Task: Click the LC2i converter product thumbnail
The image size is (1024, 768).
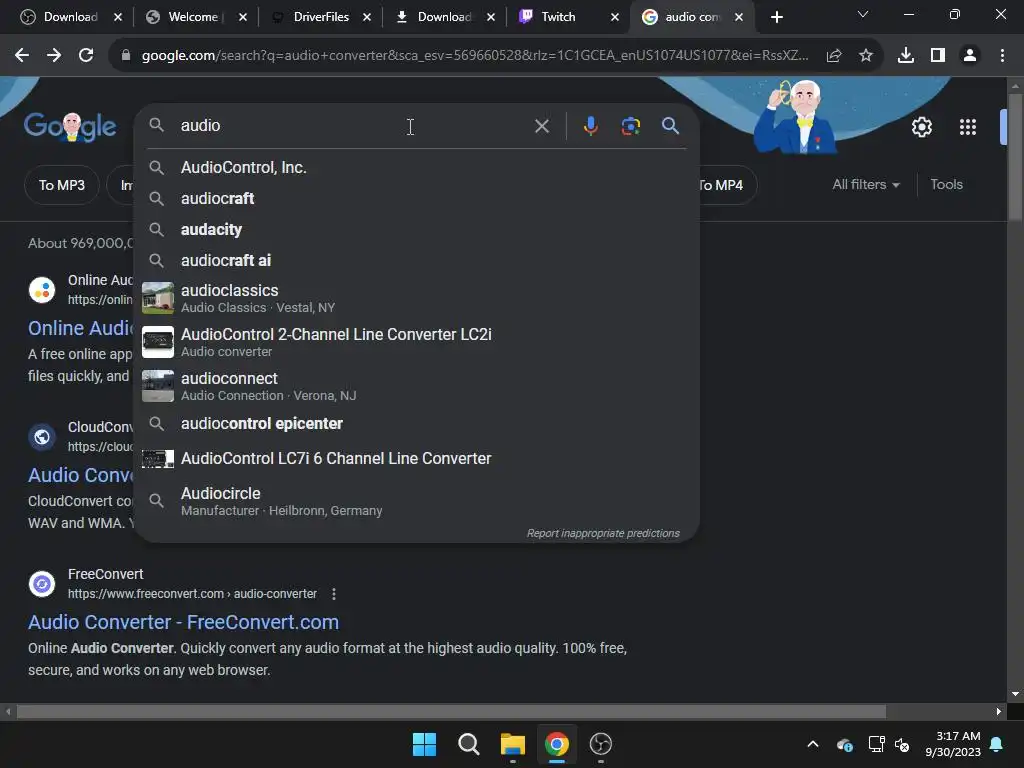Action: [x=158, y=342]
